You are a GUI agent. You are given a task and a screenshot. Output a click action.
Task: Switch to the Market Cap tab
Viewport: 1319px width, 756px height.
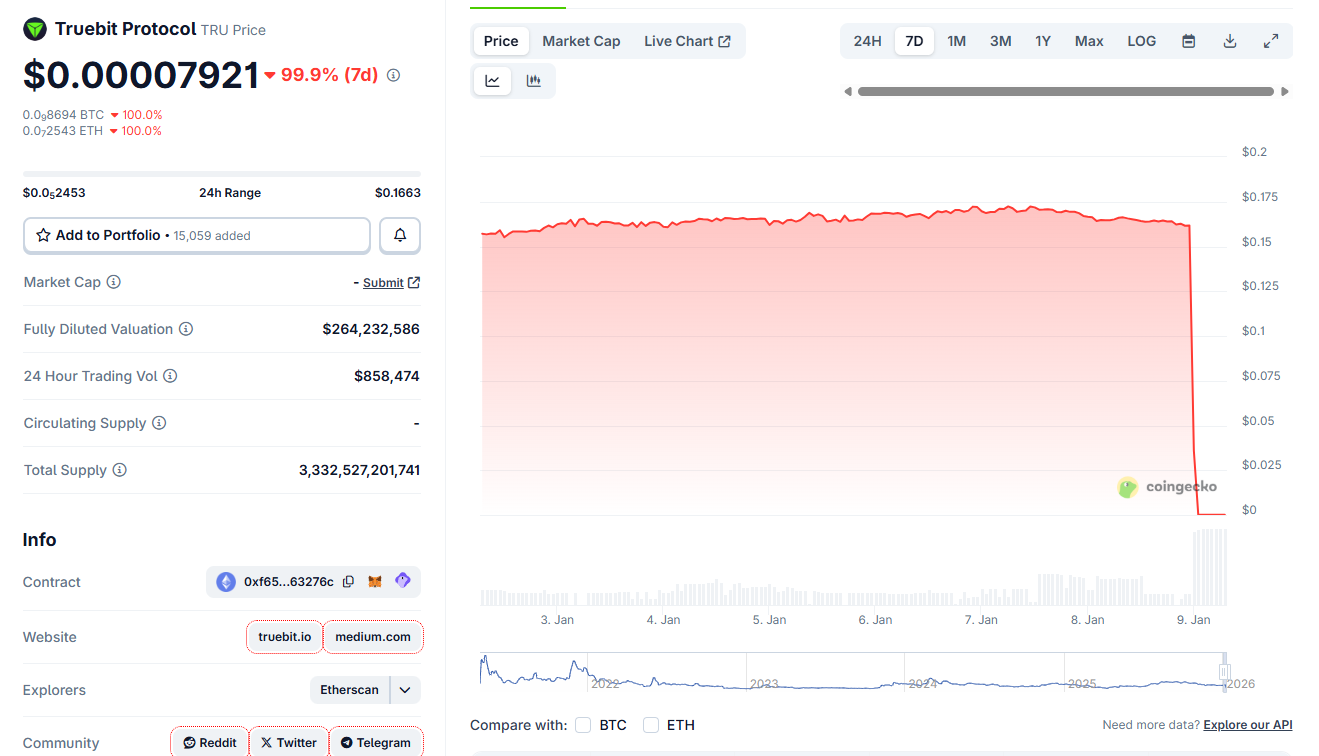(581, 40)
